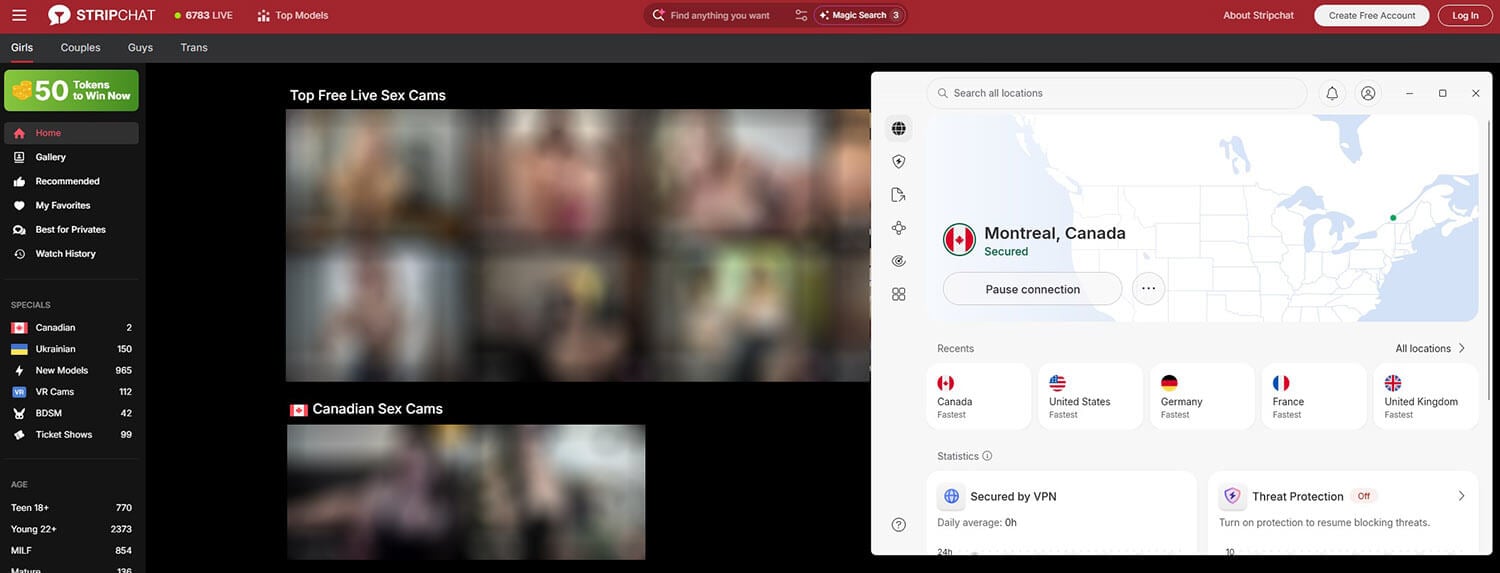Select the Girls tab
The width and height of the screenshot is (1500, 573).
coord(22,47)
